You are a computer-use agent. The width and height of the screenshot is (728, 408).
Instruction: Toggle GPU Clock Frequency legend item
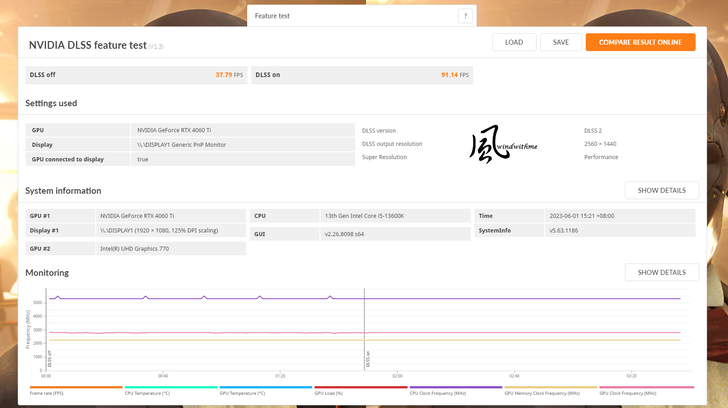click(646, 393)
